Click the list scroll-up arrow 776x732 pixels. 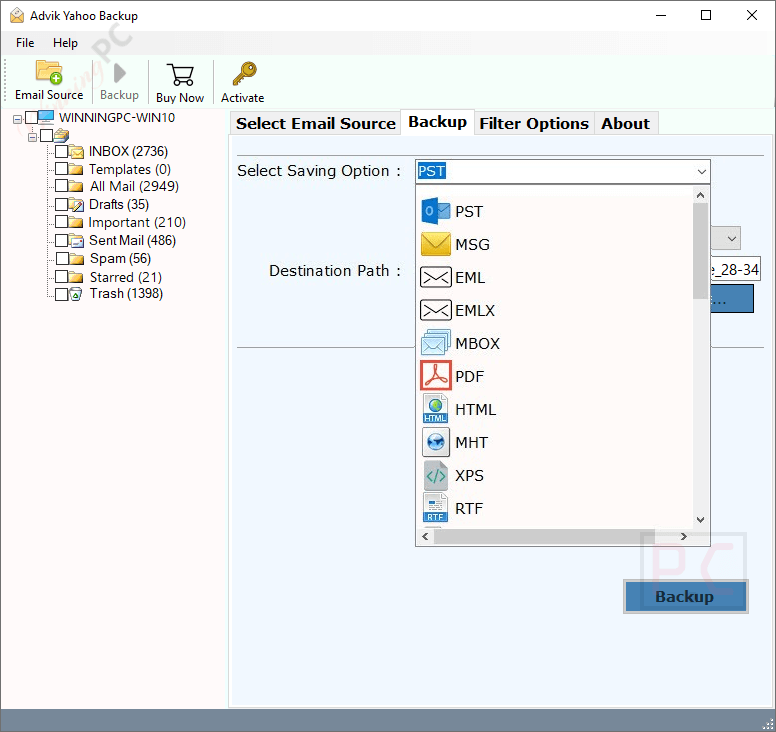[700, 195]
